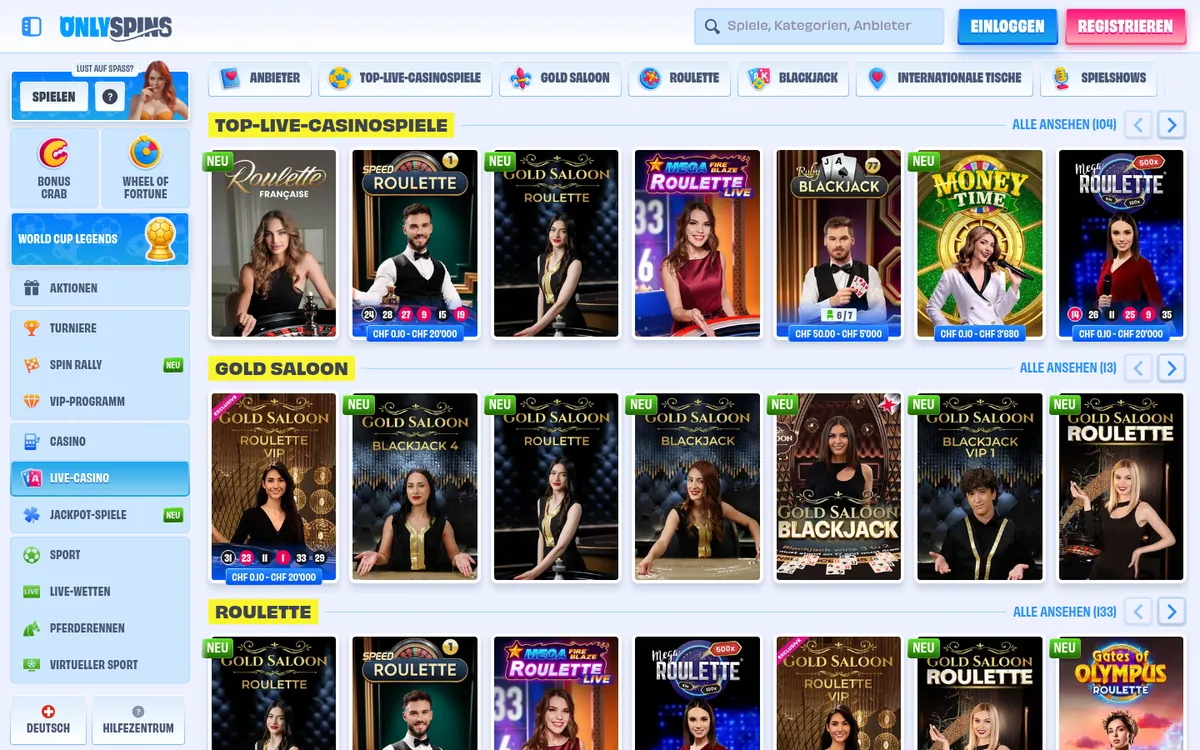
Task: Open Gold Saloon Roulette in Top-Live-Casinospiele row
Action: pyautogui.click(x=556, y=244)
